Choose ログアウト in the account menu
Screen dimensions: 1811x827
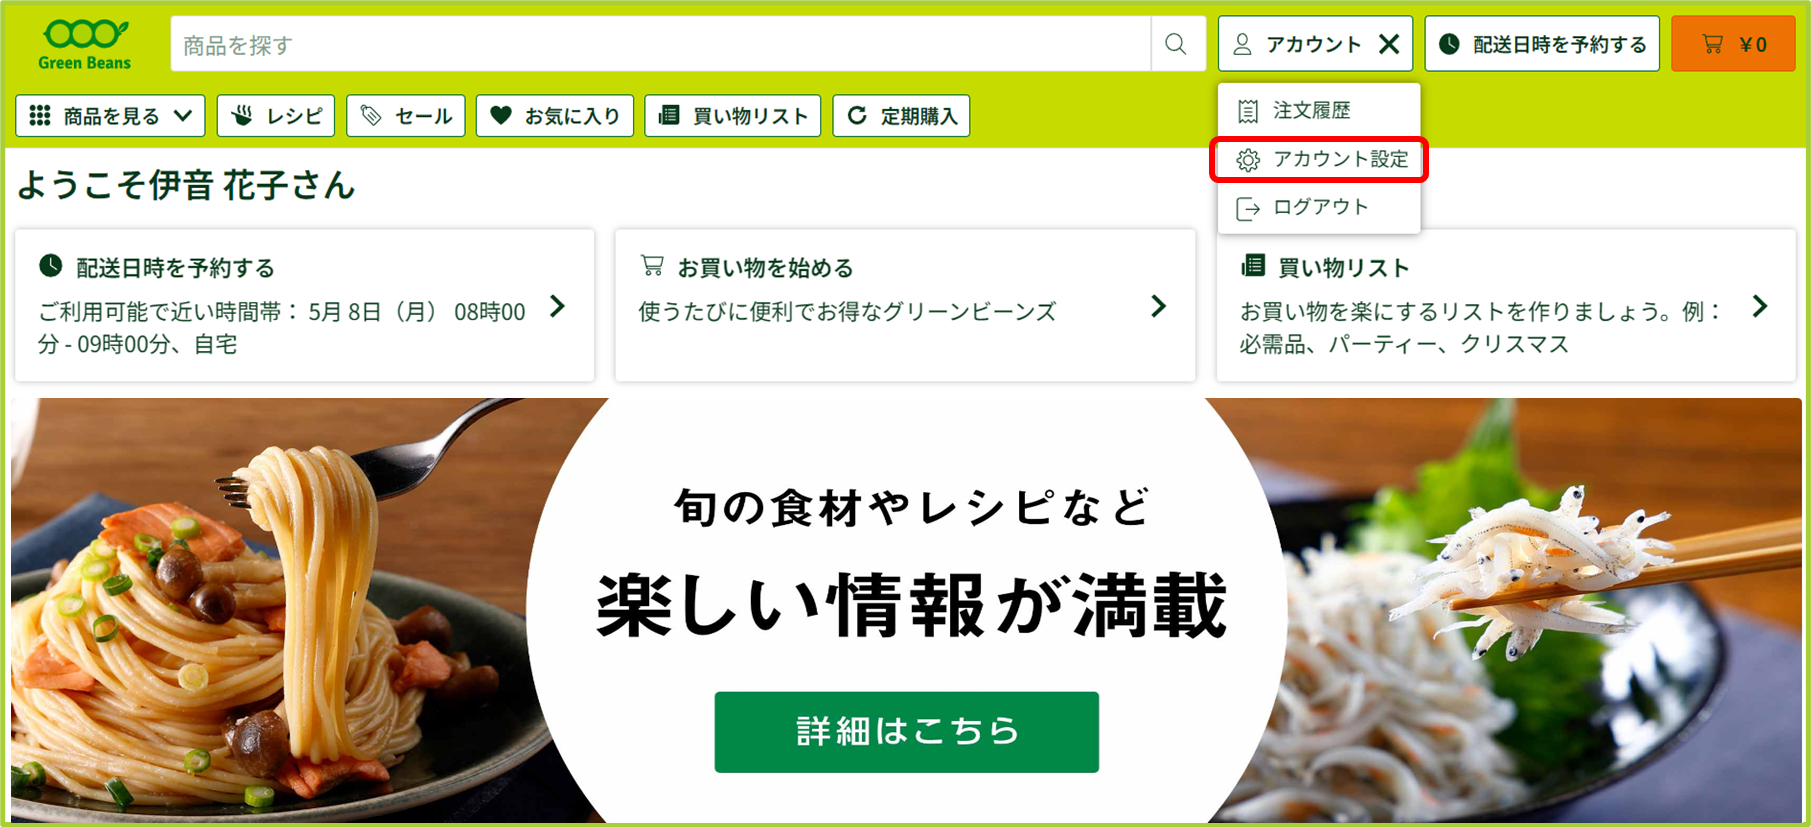[1319, 207]
